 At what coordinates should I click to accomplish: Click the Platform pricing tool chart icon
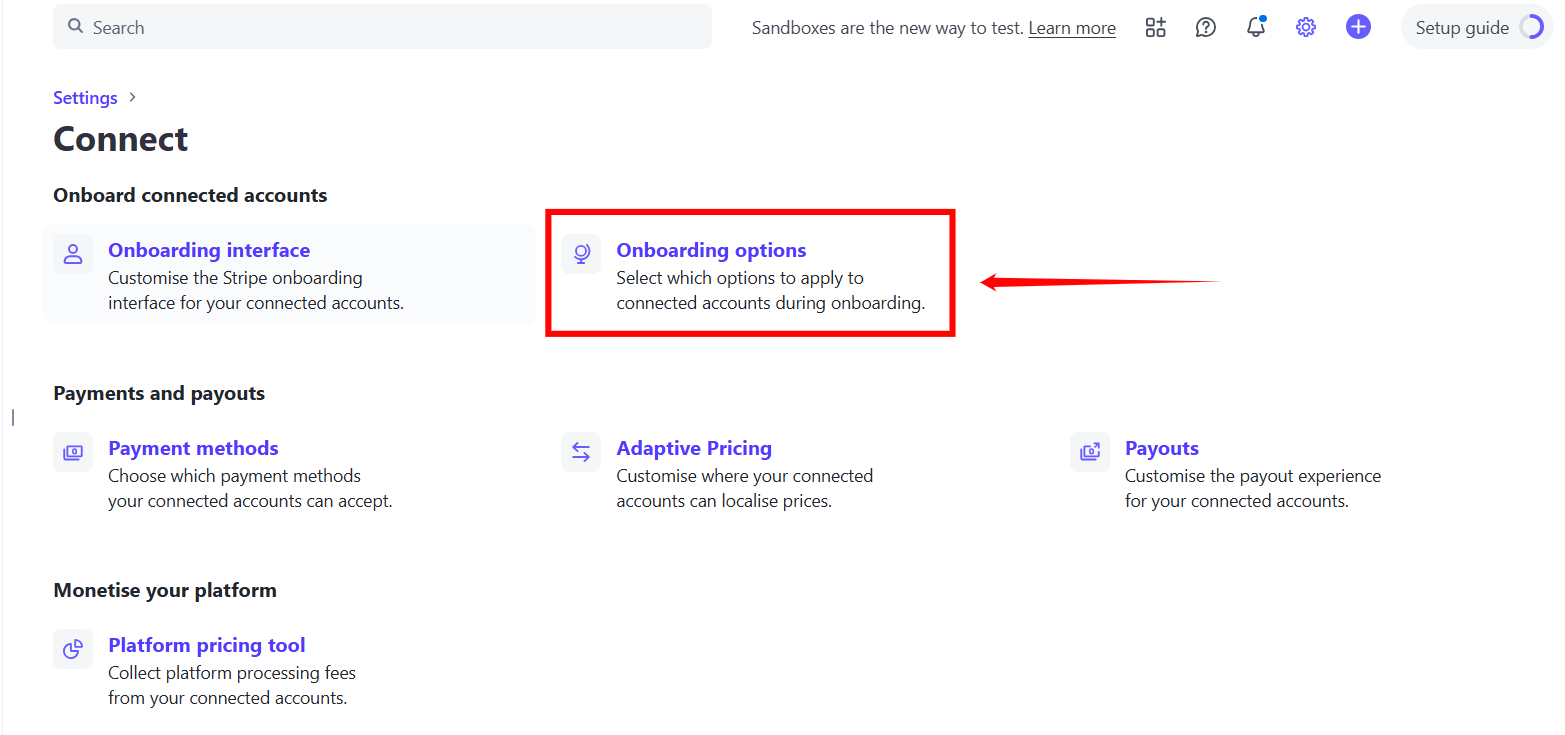[x=73, y=650]
